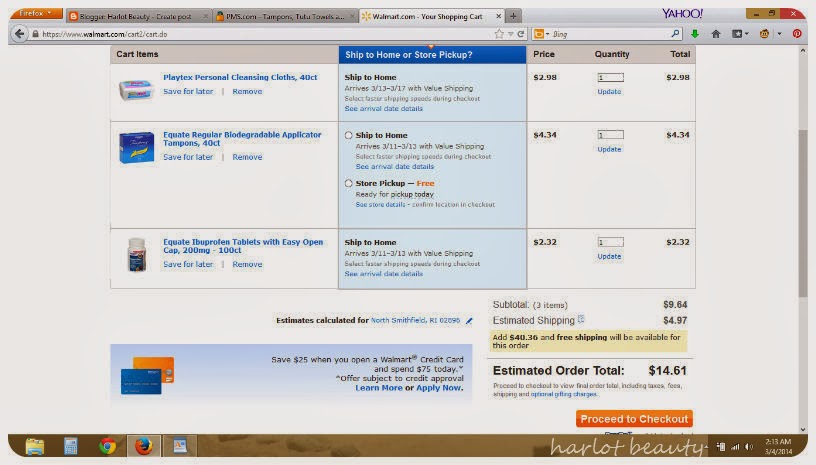Open Calculator from taskbar

click(71, 446)
